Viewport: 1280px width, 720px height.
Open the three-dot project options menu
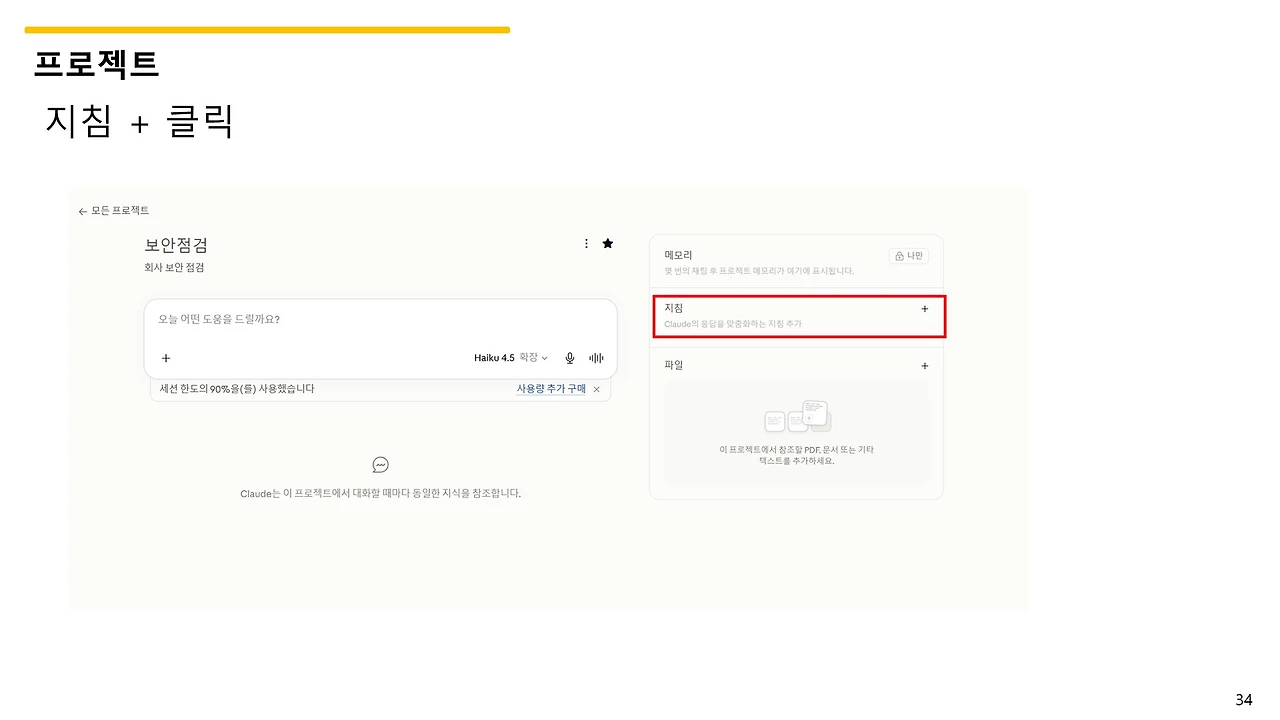[x=586, y=243]
